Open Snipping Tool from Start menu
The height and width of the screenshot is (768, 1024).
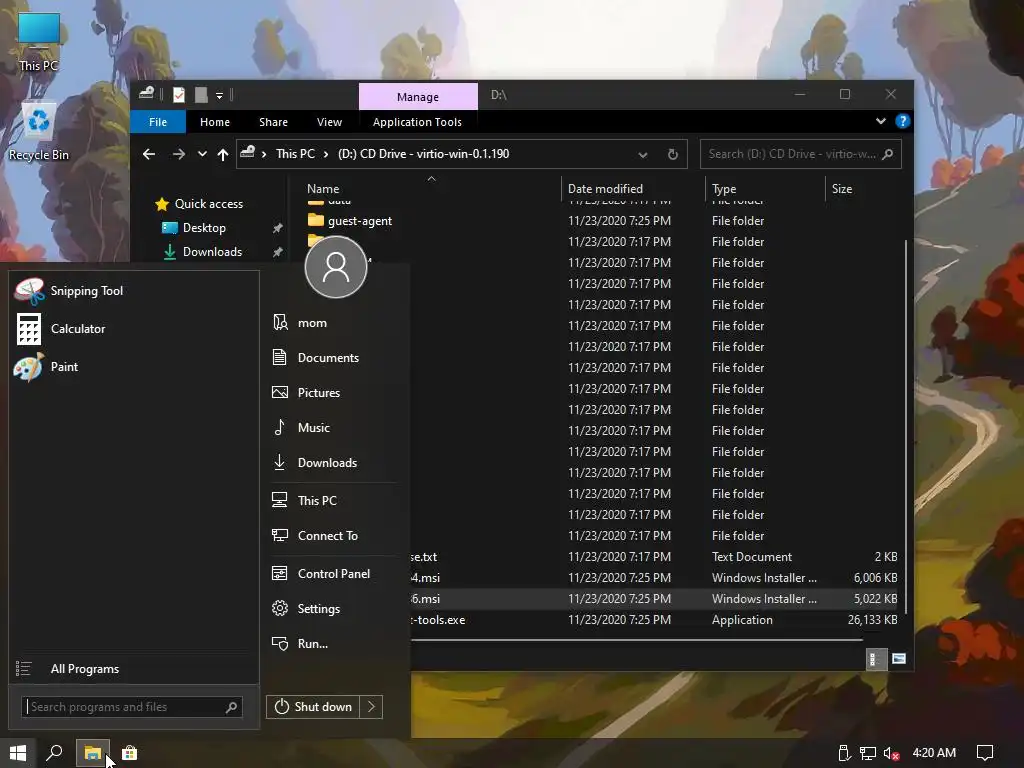[x=134, y=291]
